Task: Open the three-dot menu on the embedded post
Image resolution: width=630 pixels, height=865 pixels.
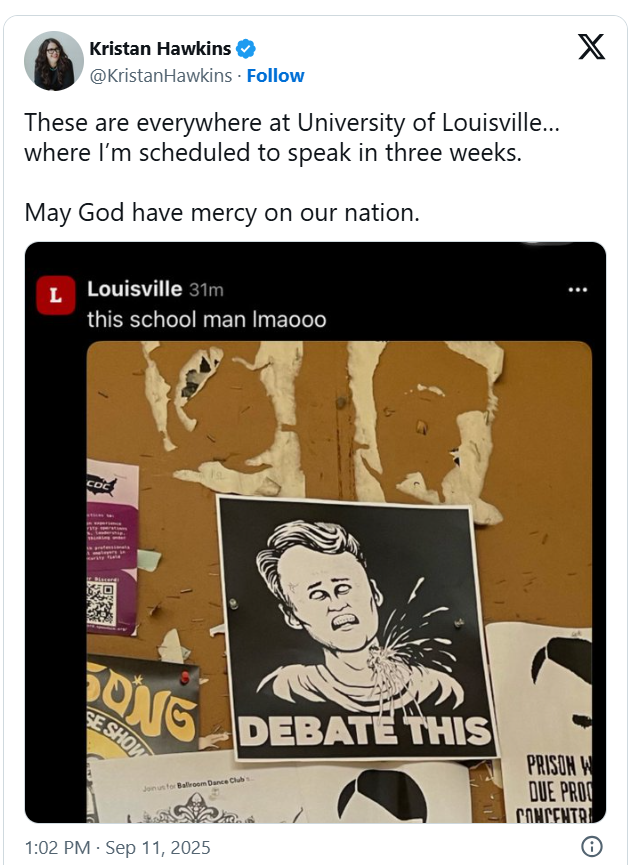Action: click(578, 290)
